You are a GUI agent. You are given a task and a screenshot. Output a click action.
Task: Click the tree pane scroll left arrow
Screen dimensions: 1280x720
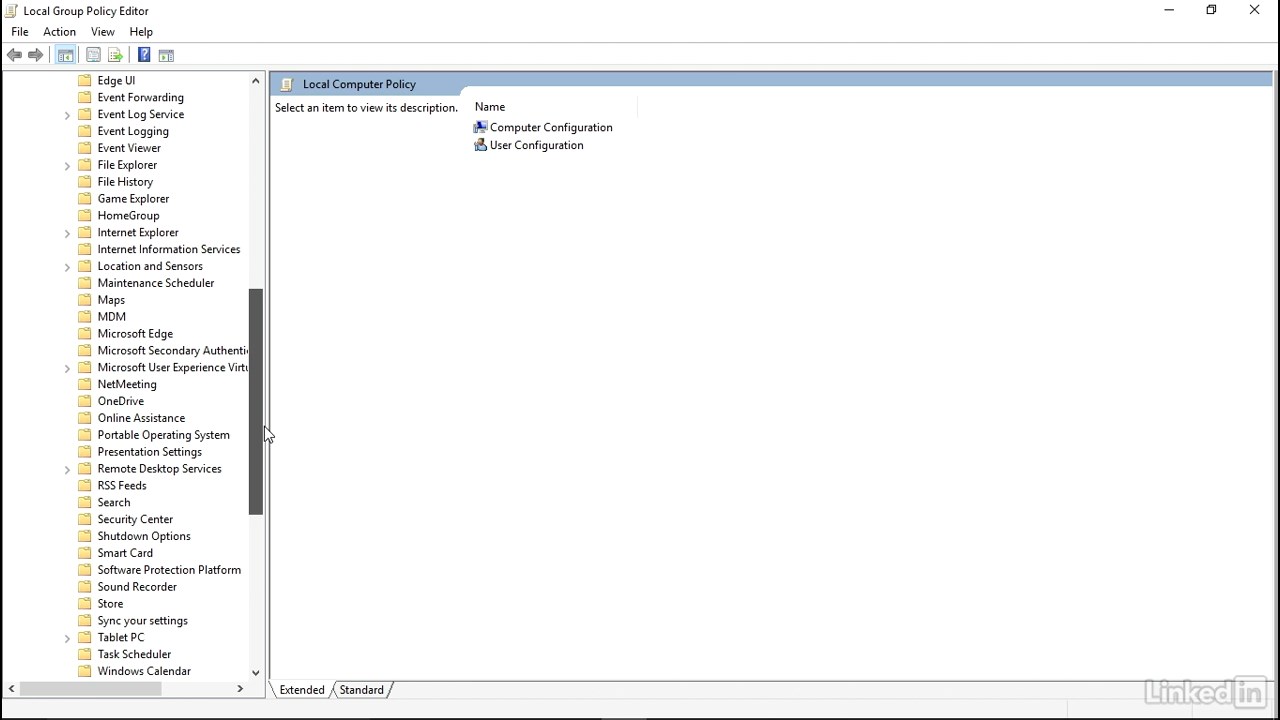(12, 689)
